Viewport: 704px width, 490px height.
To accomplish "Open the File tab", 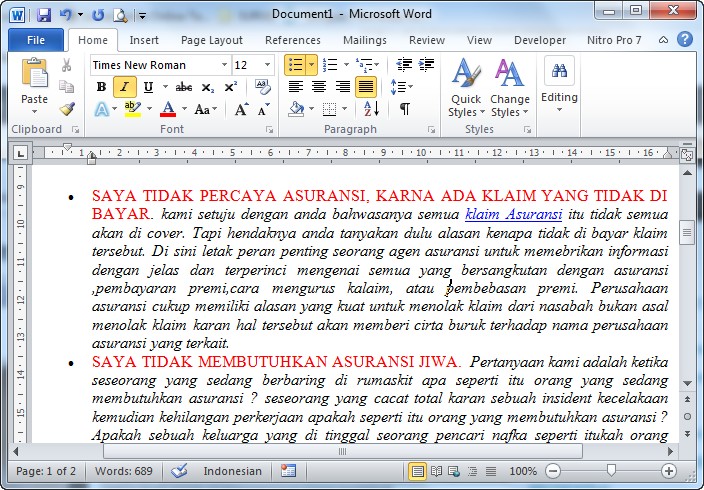I will tap(35, 40).
